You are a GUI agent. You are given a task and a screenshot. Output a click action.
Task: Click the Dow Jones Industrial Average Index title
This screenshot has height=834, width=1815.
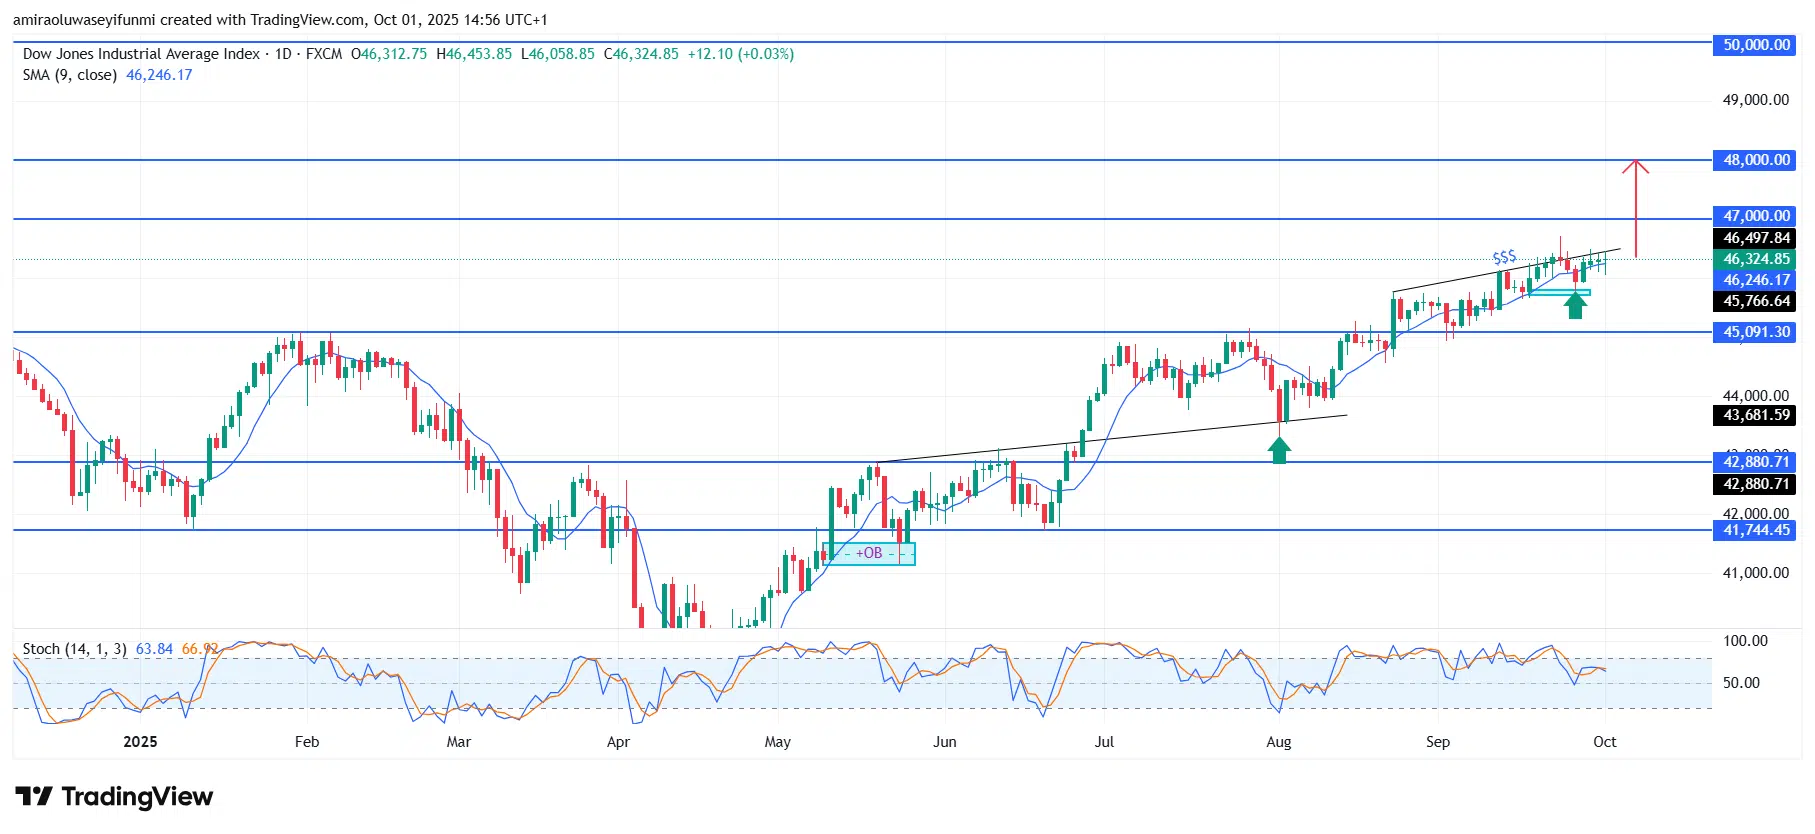(x=141, y=54)
